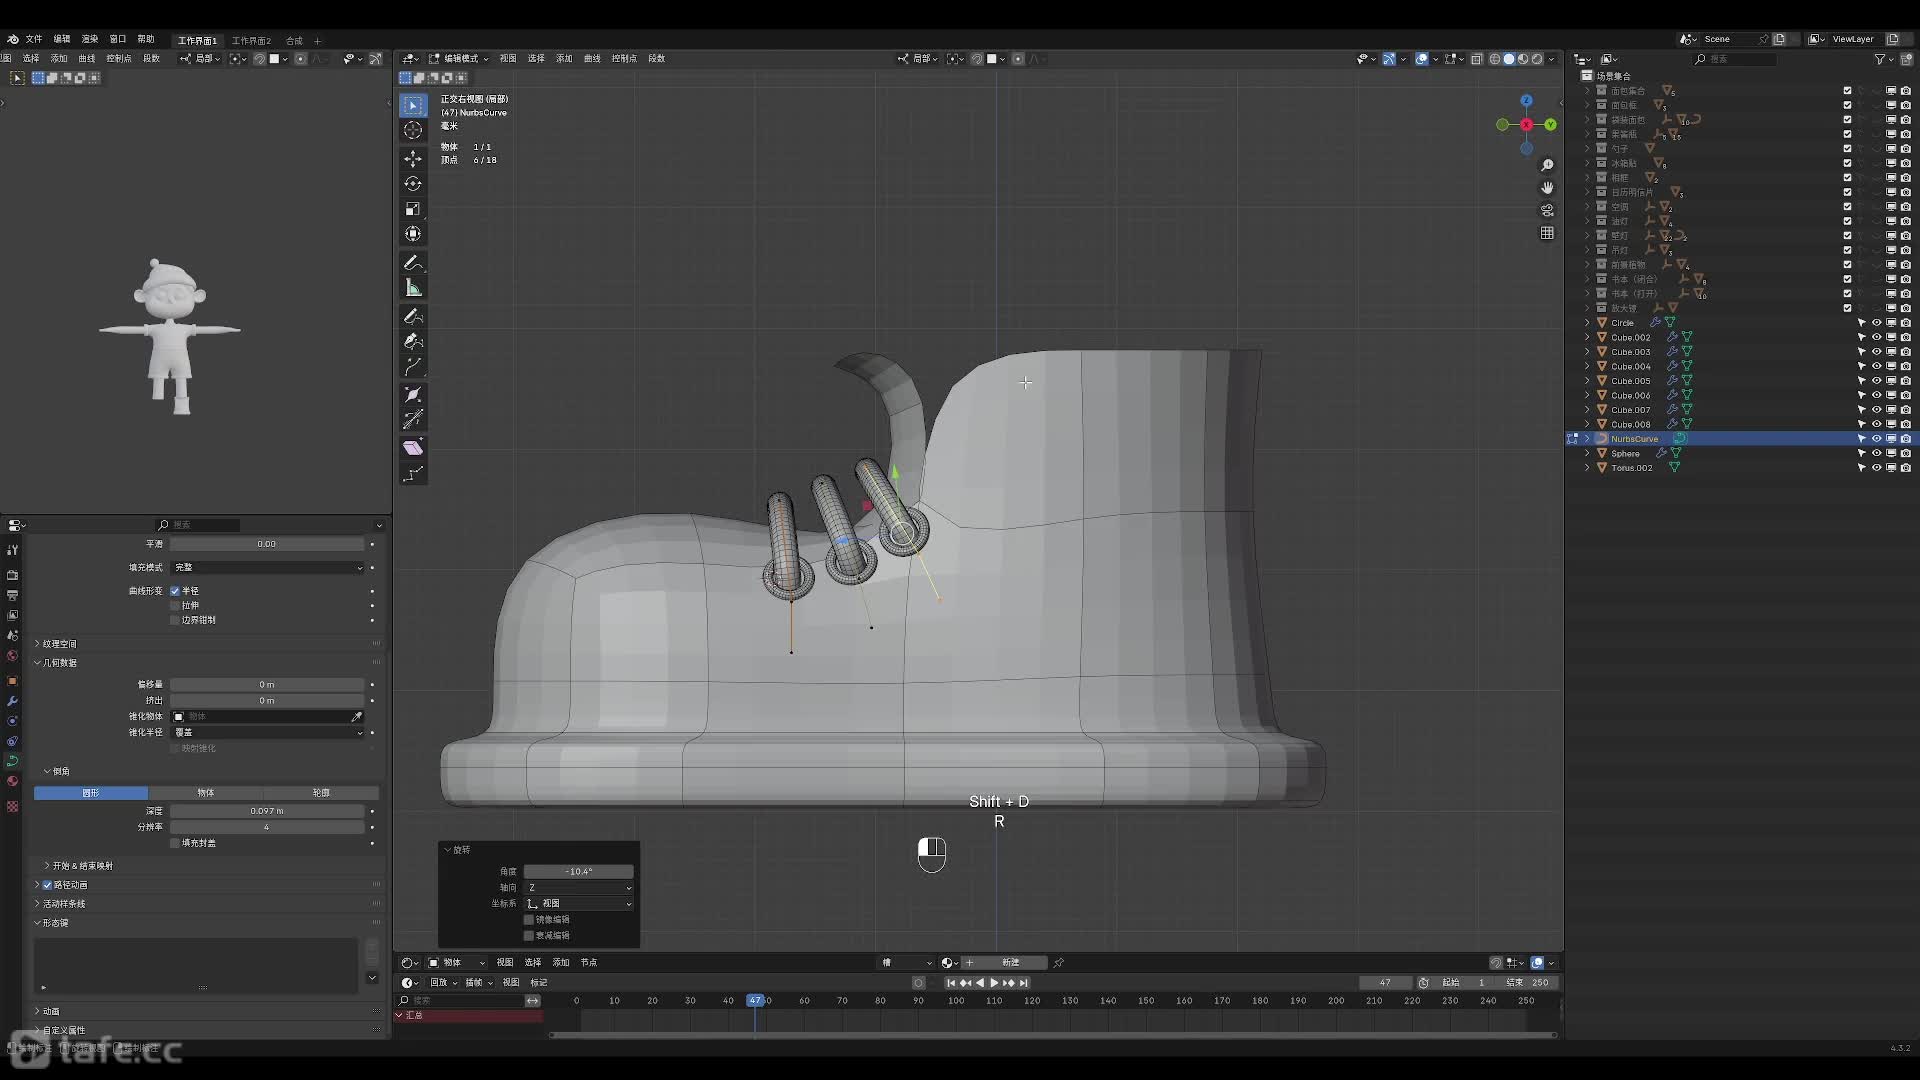Expand the 纹理空间 panel
The height and width of the screenshot is (1080, 1920).
click(x=59, y=644)
